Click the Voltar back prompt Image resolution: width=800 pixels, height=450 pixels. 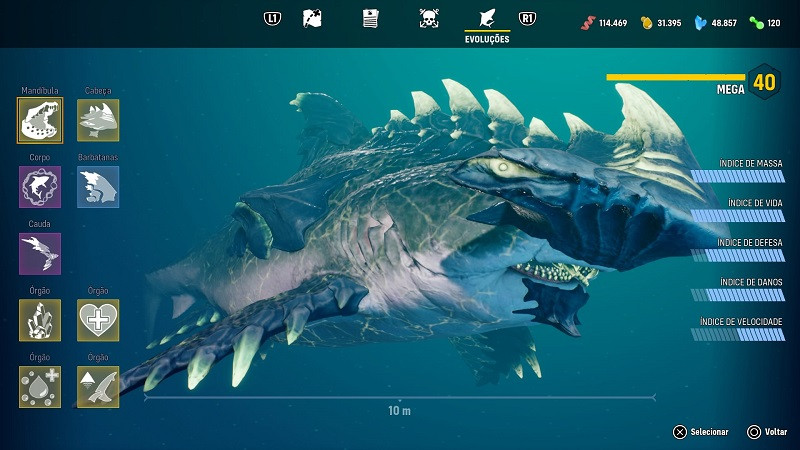767,432
